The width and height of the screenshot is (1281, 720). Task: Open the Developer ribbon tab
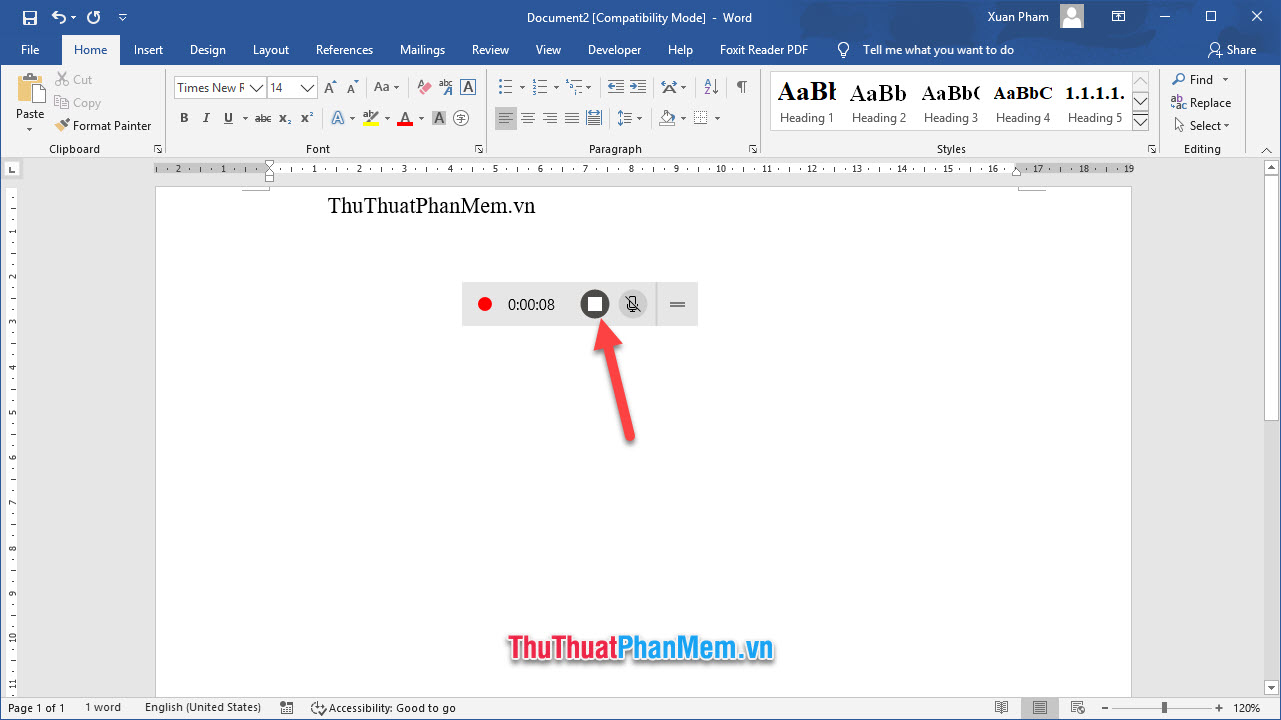pyautogui.click(x=614, y=50)
